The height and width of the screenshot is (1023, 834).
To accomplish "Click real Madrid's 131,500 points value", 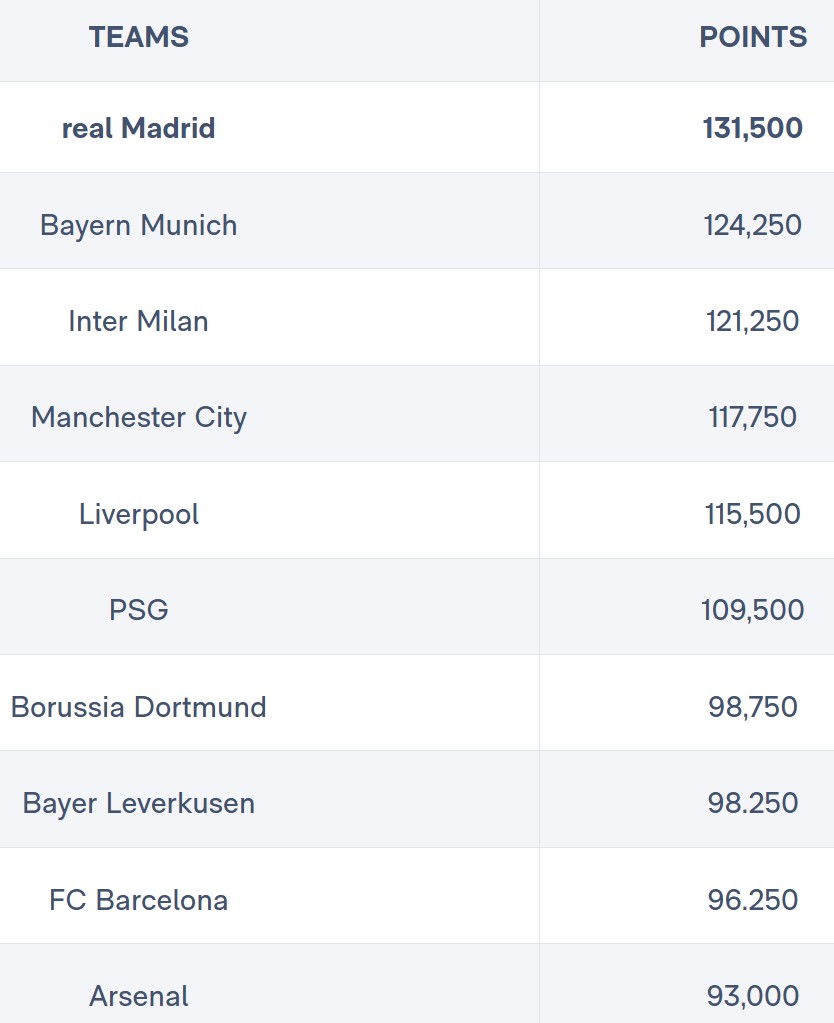I will click(x=753, y=128).
